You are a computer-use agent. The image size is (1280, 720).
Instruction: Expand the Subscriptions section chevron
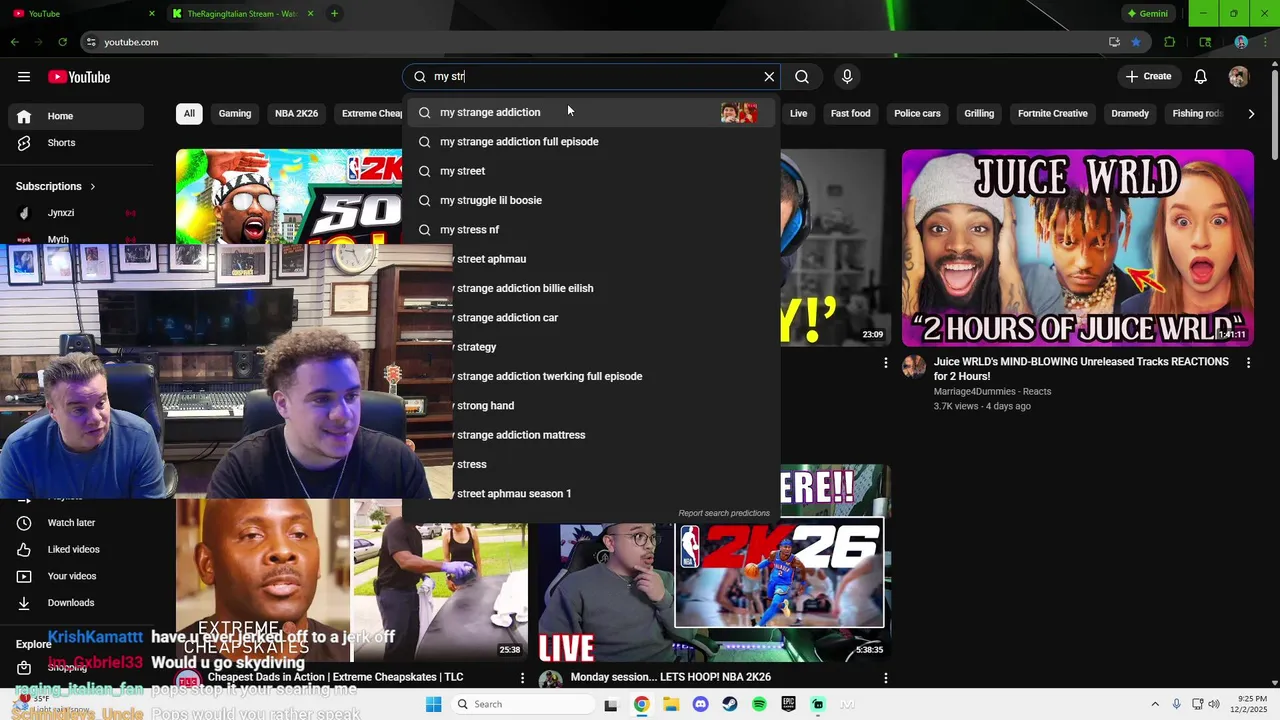point(93,186)
